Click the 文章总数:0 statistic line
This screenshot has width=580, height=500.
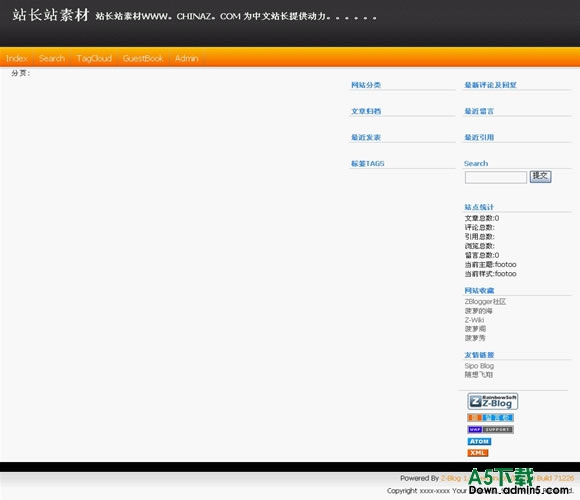coord(482,218)
